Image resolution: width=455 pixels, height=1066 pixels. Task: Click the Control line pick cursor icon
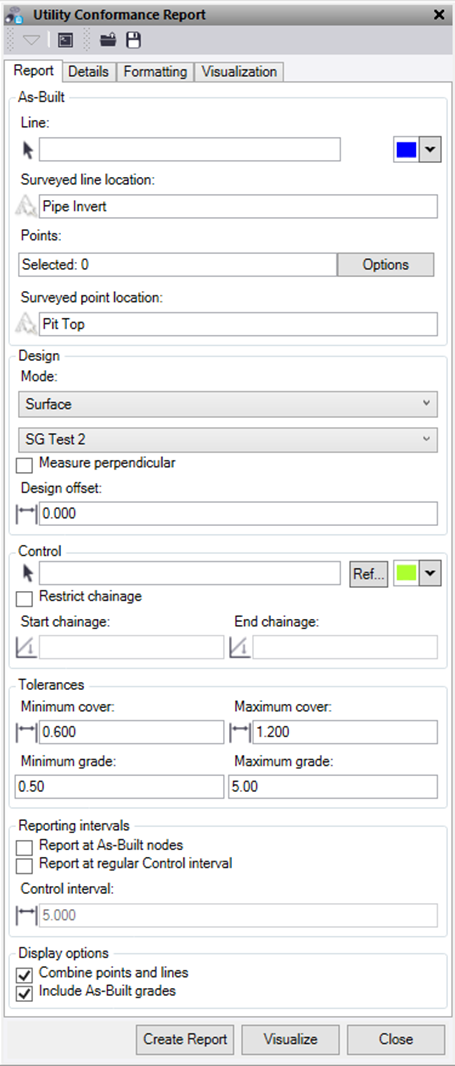point(27,574)
